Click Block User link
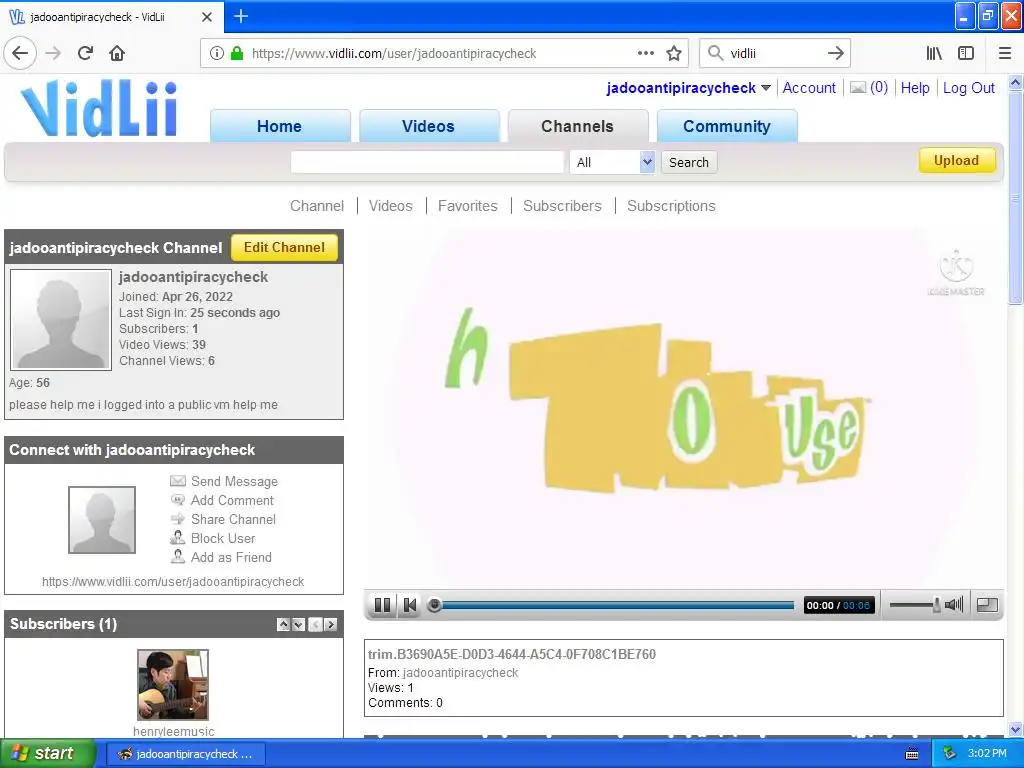Image resolution: width=1024 pixels, height=768 pixels. 223,538
